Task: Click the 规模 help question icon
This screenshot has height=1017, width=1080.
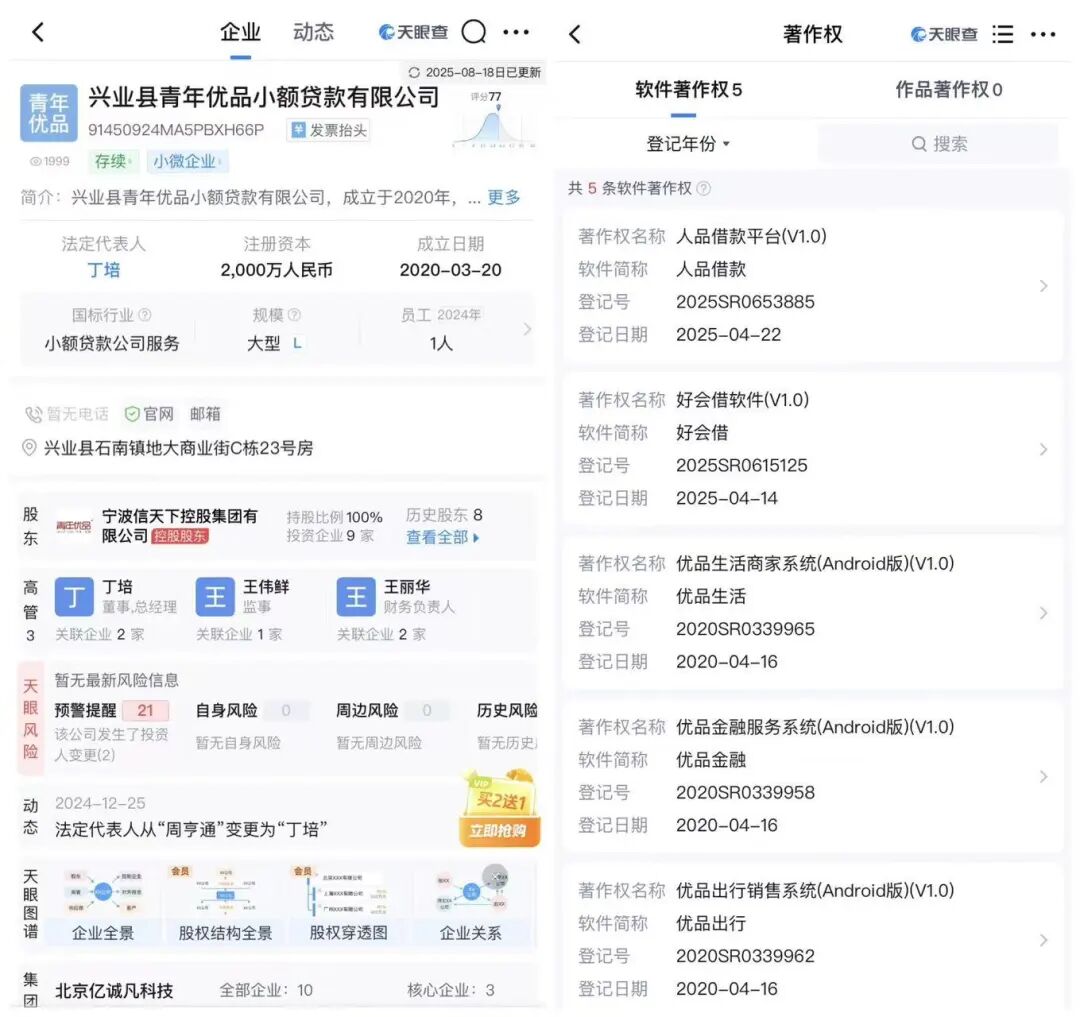Action: click(294, 315)
